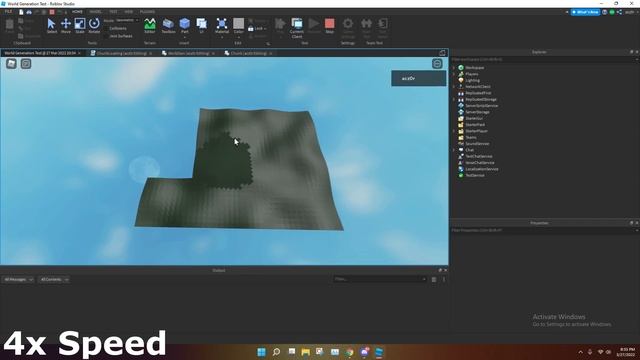The width and height of the screenshot is (640, 360).
Task: Select SoundService in Explorer
Action: pyautogui.click(x=477, y=144)
